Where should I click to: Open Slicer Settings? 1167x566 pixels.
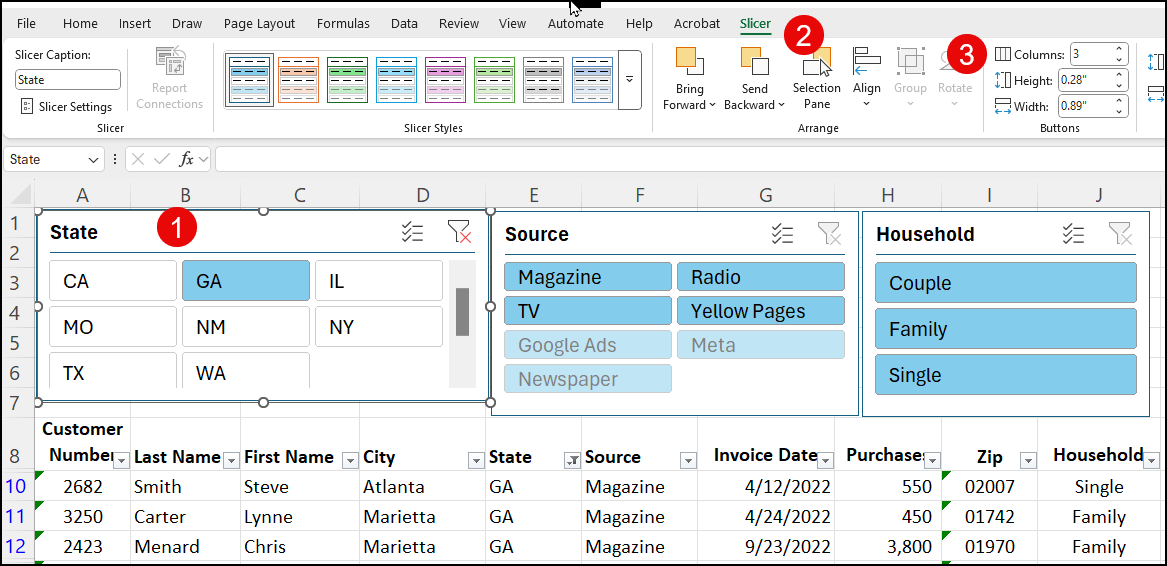pyautogui.click(x=66, y=106)
